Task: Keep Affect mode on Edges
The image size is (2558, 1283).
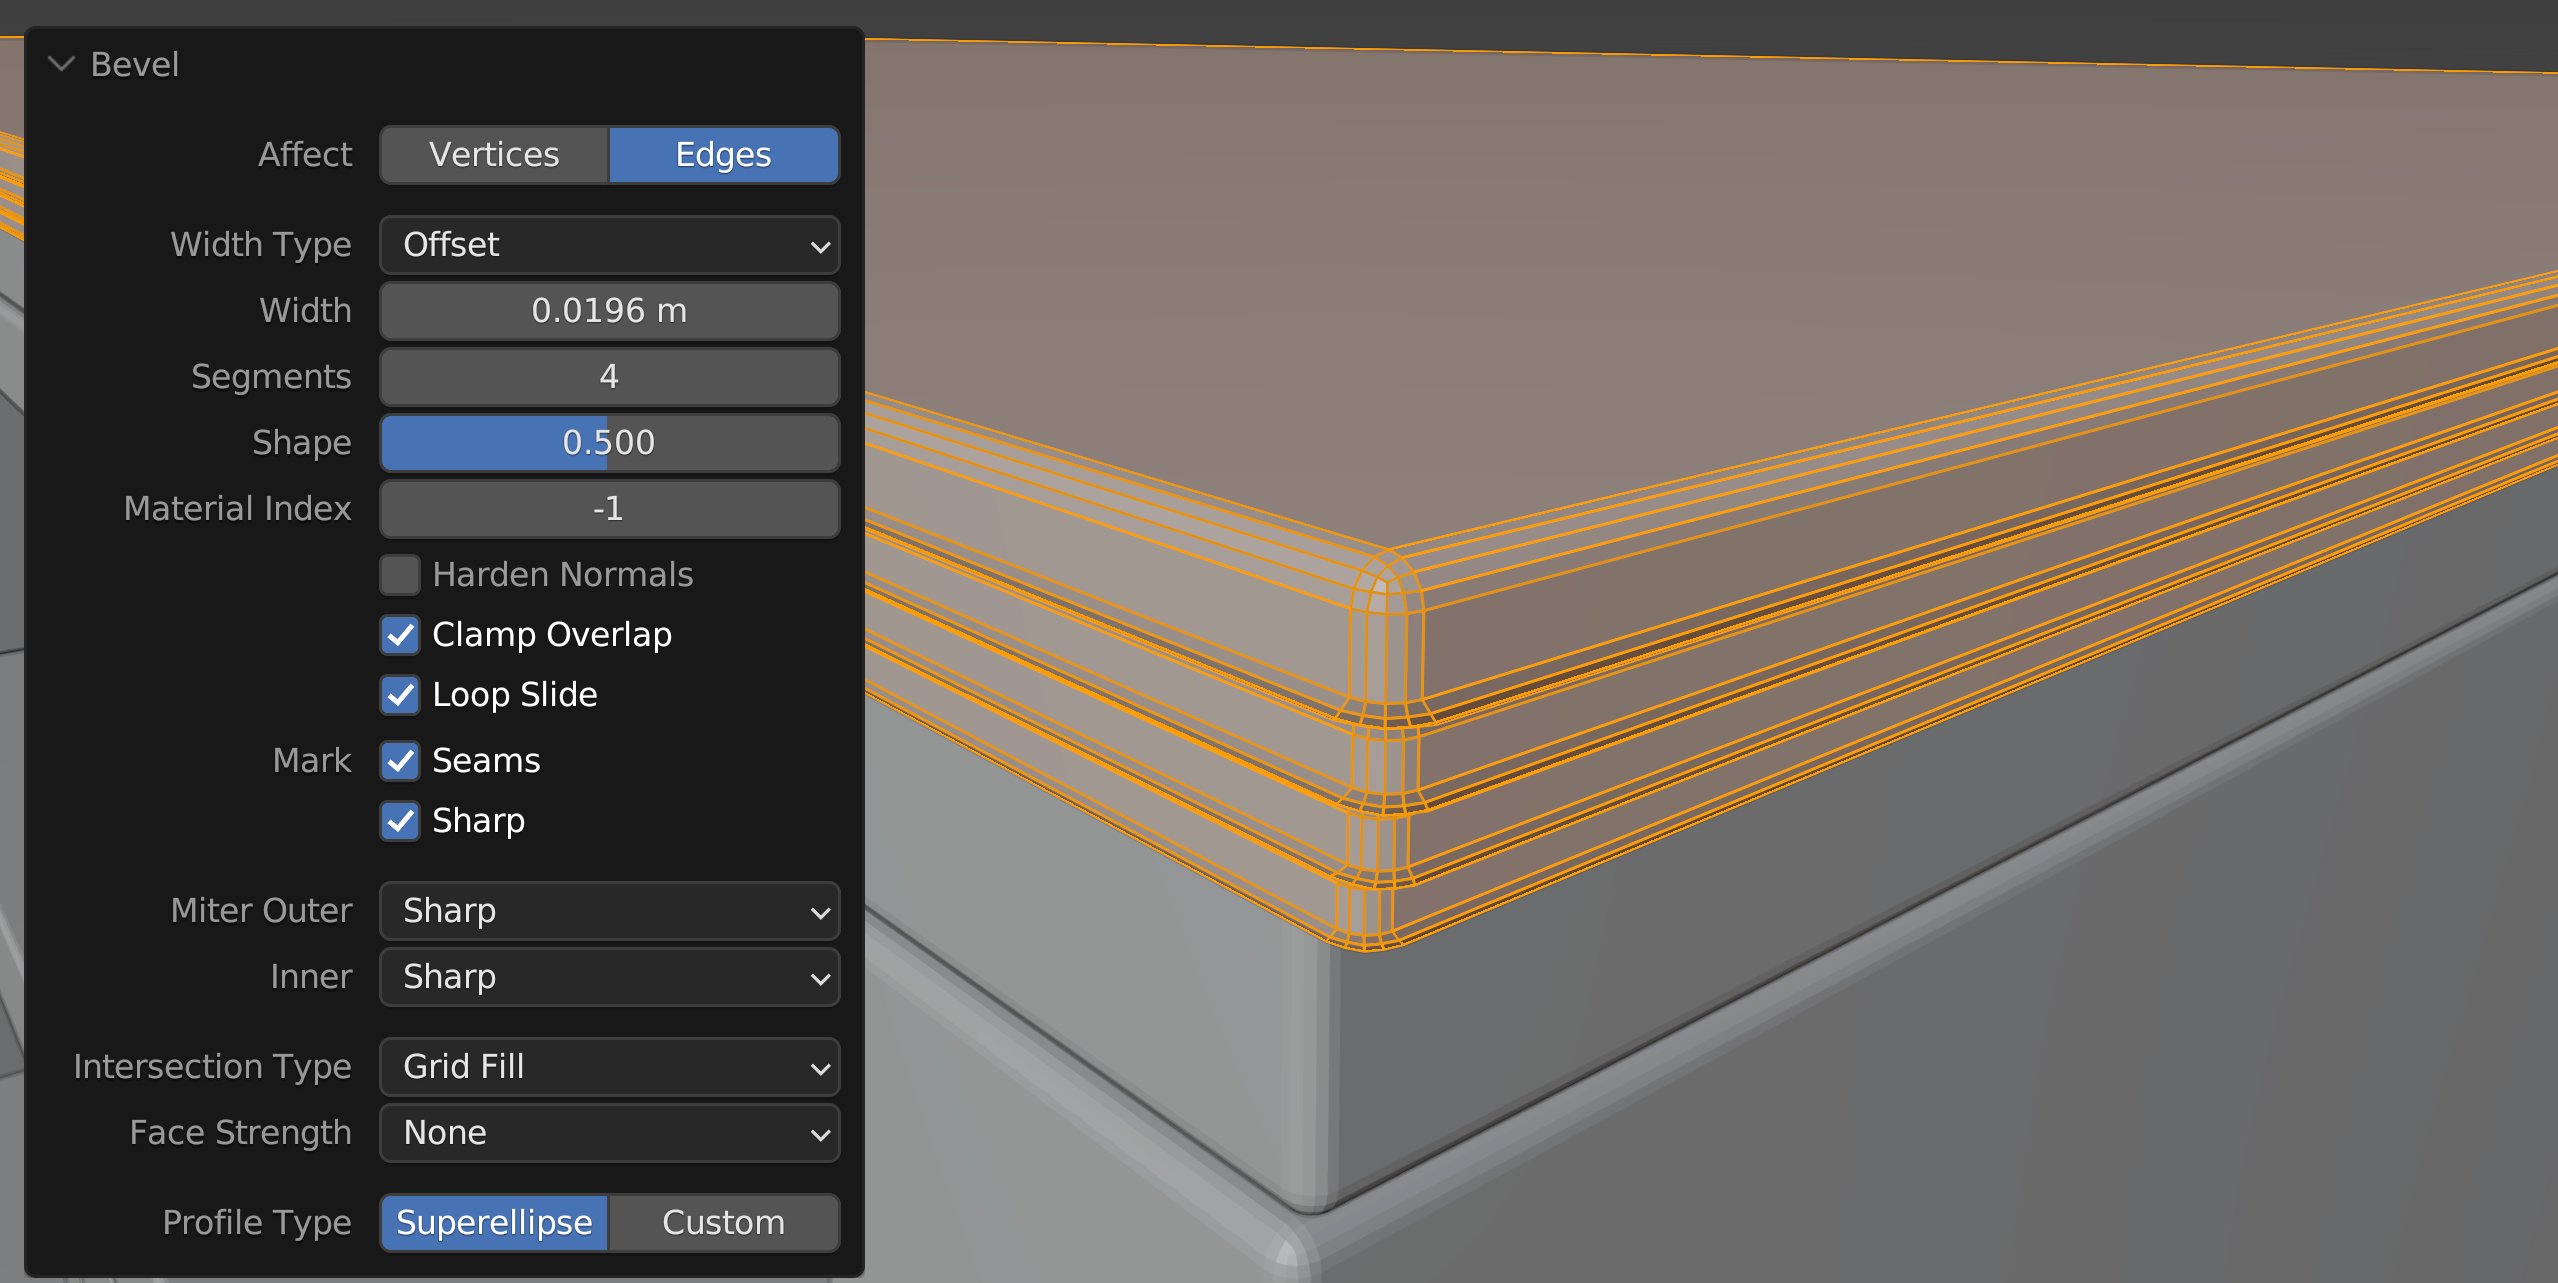Action: 723,154
